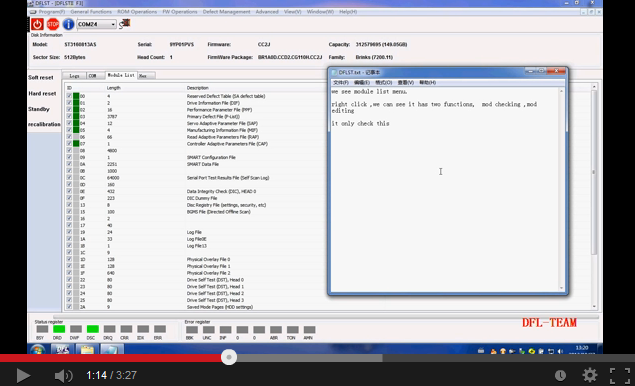Open the blue info icon
Image resolution: width=635 pixels, height=386 pixels.
point(68,24)
